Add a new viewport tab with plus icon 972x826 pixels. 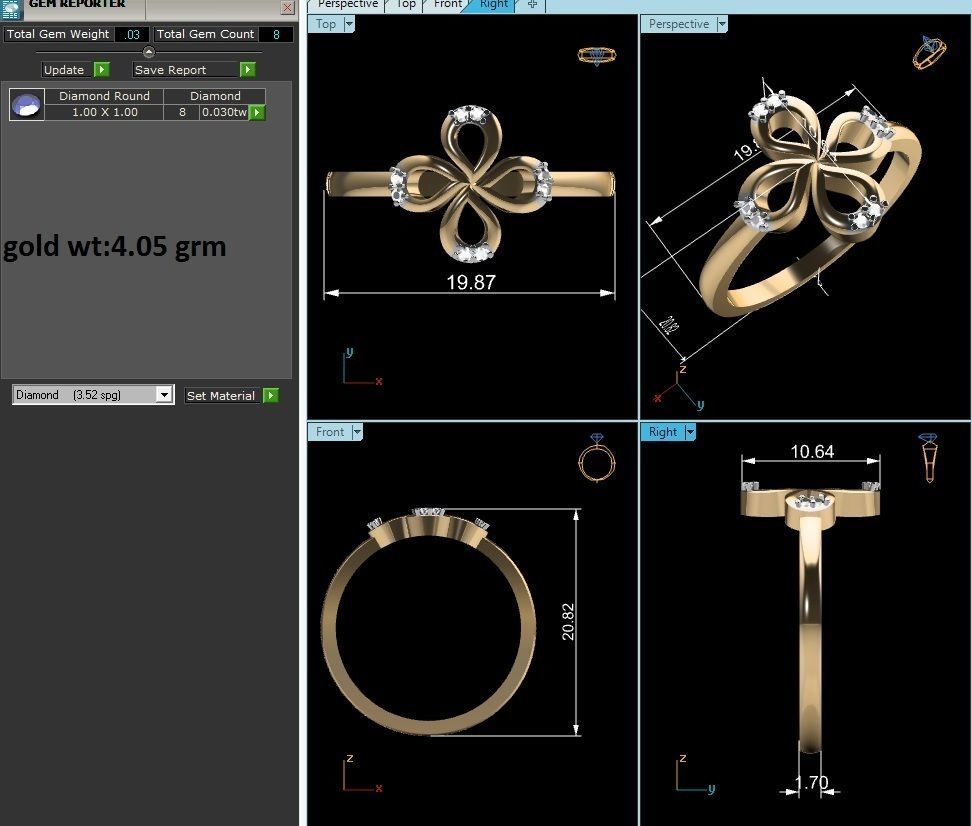point(532,4)
